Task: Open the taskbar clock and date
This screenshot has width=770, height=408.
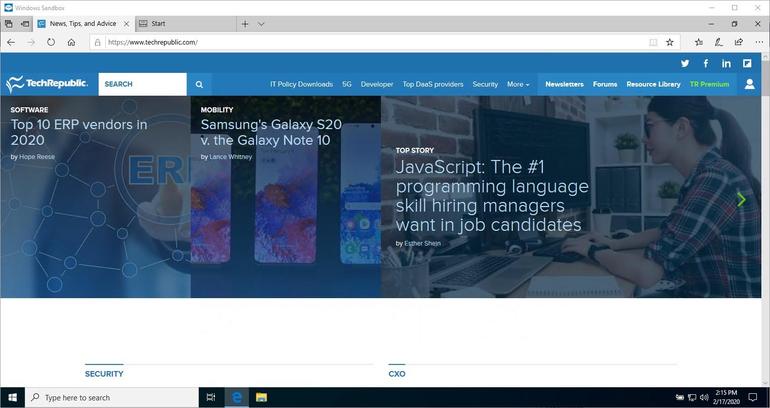Action: tap(726, 397)
